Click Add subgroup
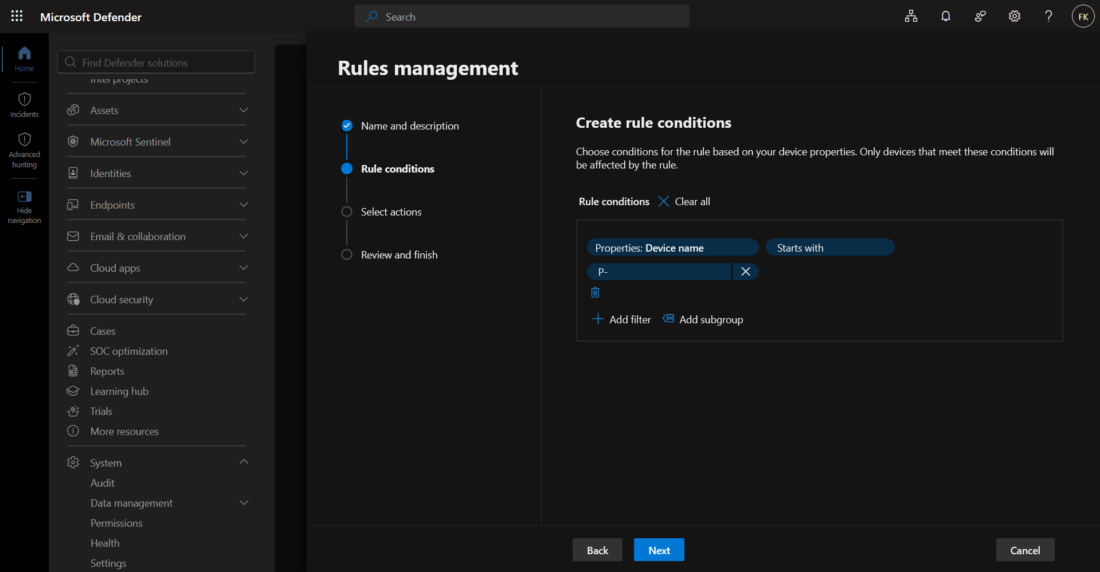The width and height of the screenshot is (1100, 572). pyautogui.click(x=703, y=319)
